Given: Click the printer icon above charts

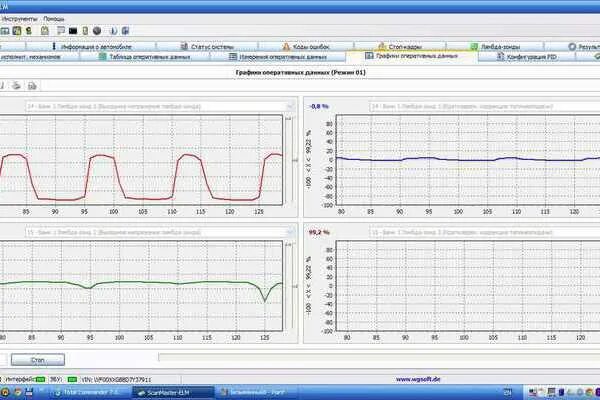Looking at the screenshot, I should (16, 86).
